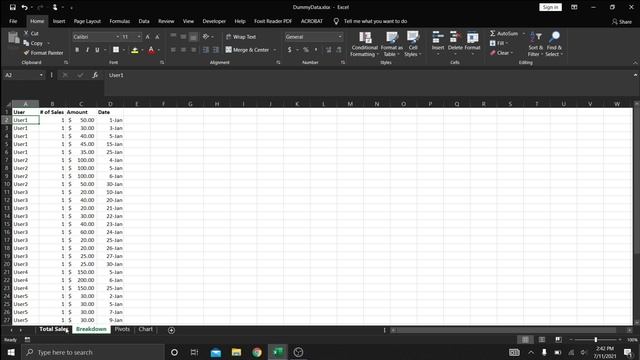Switch to the Insert ribbon tab
This screenshot has height=360, width=640.
pyautogui.click(x=59, y=21)
